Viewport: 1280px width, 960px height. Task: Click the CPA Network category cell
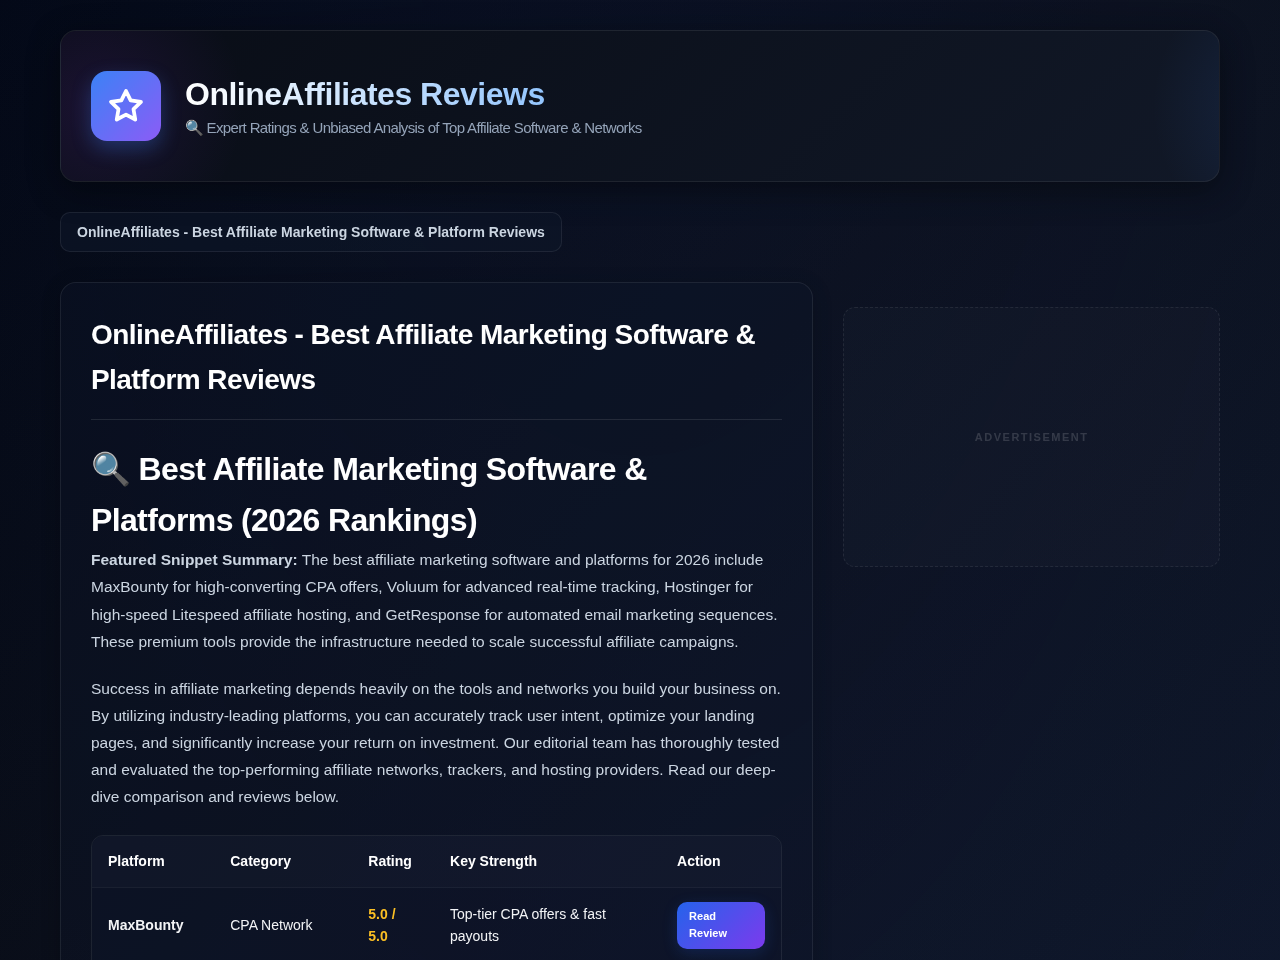[x=271, y=925]
